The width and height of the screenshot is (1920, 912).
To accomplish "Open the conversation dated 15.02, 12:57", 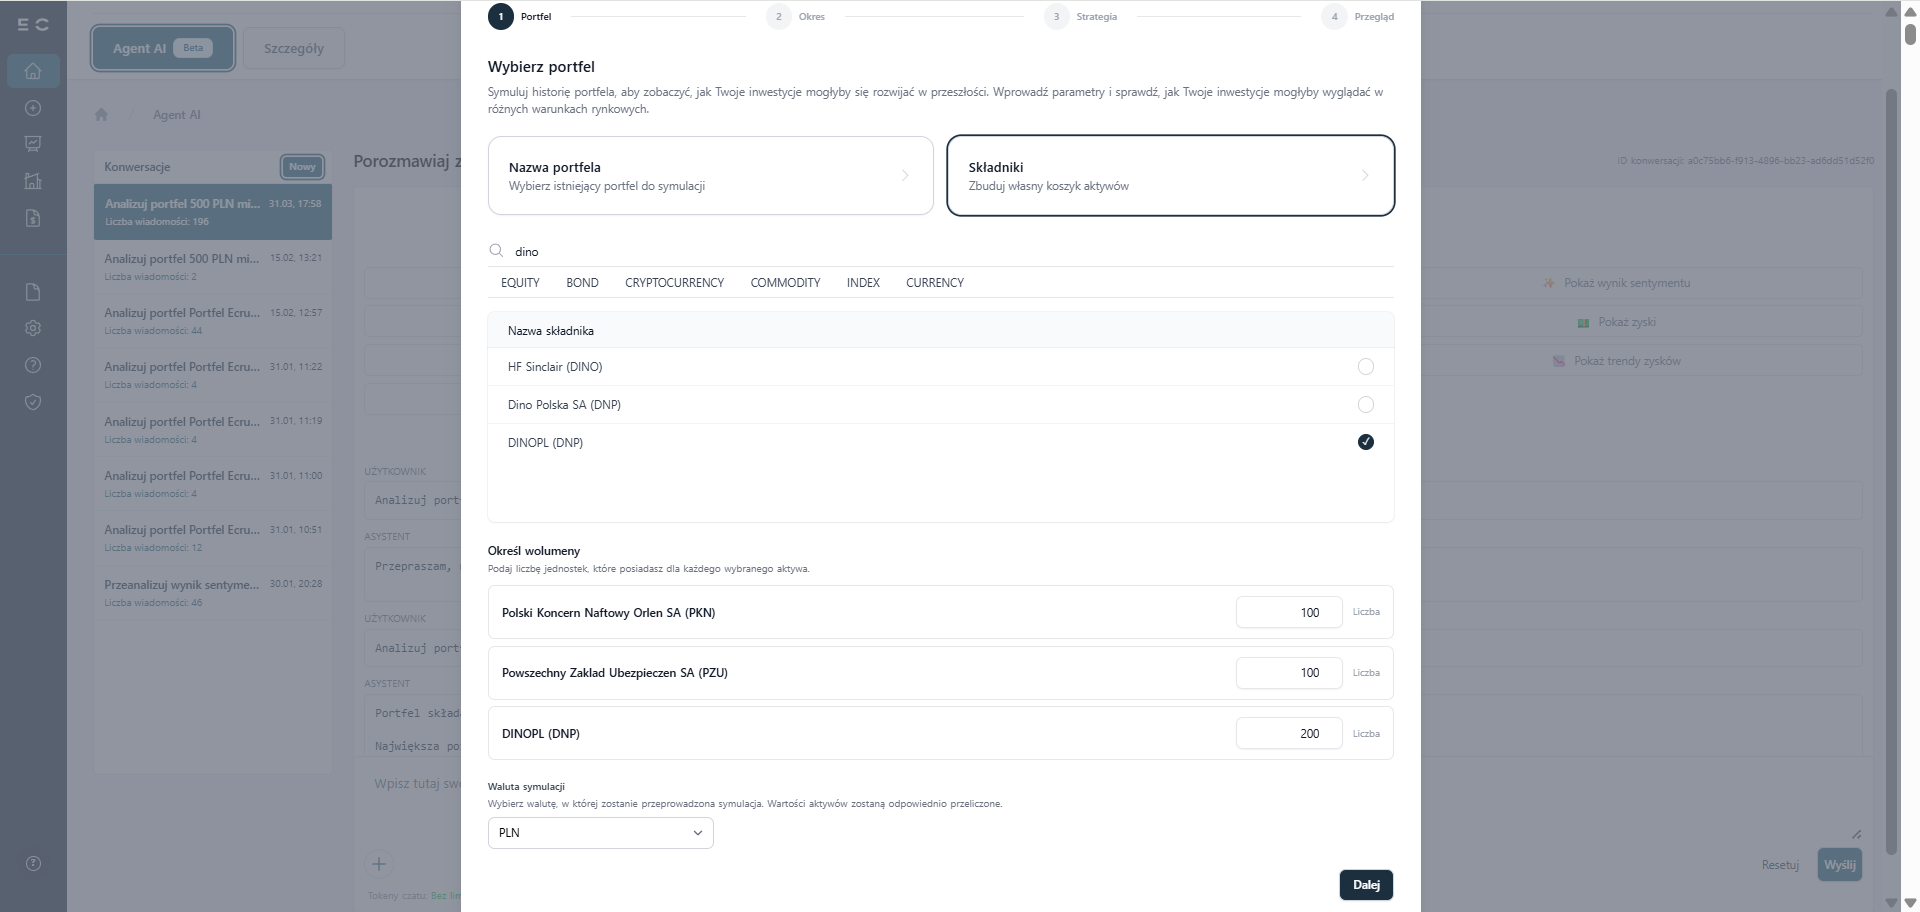I will click(x=213, y=321).
